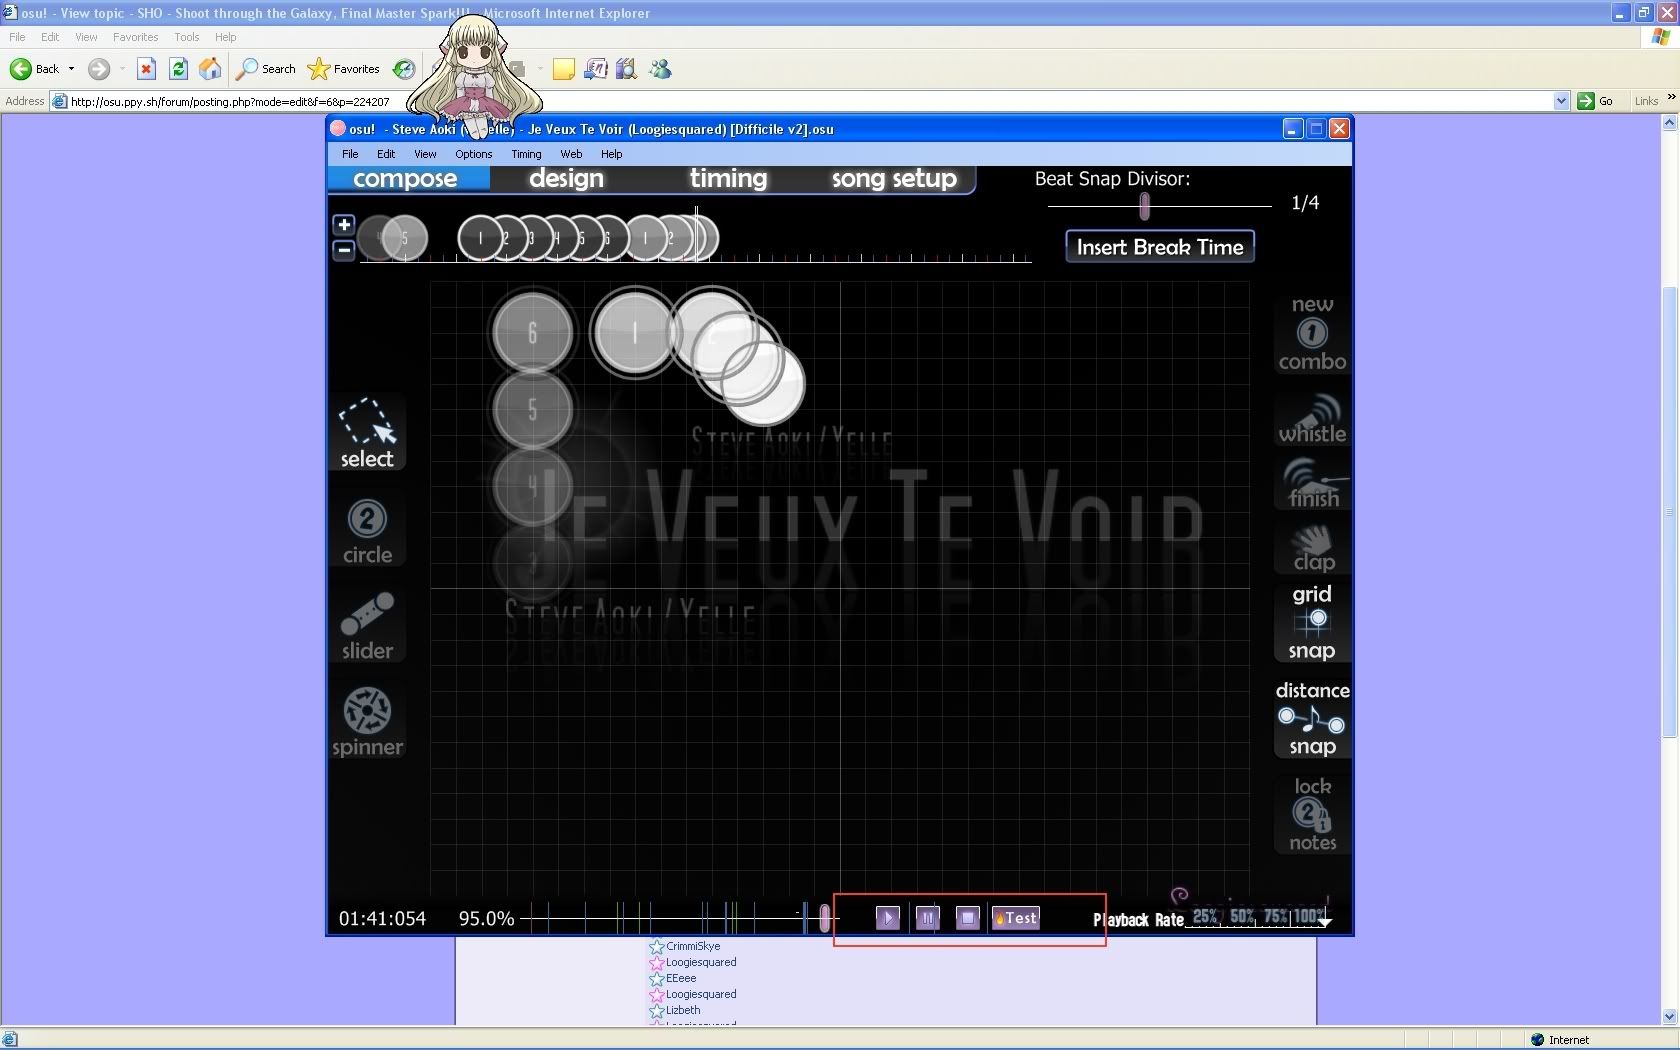This screenshot has width=1680, height=1050.
Task: Stop the song playback
Action: point(967,918)
